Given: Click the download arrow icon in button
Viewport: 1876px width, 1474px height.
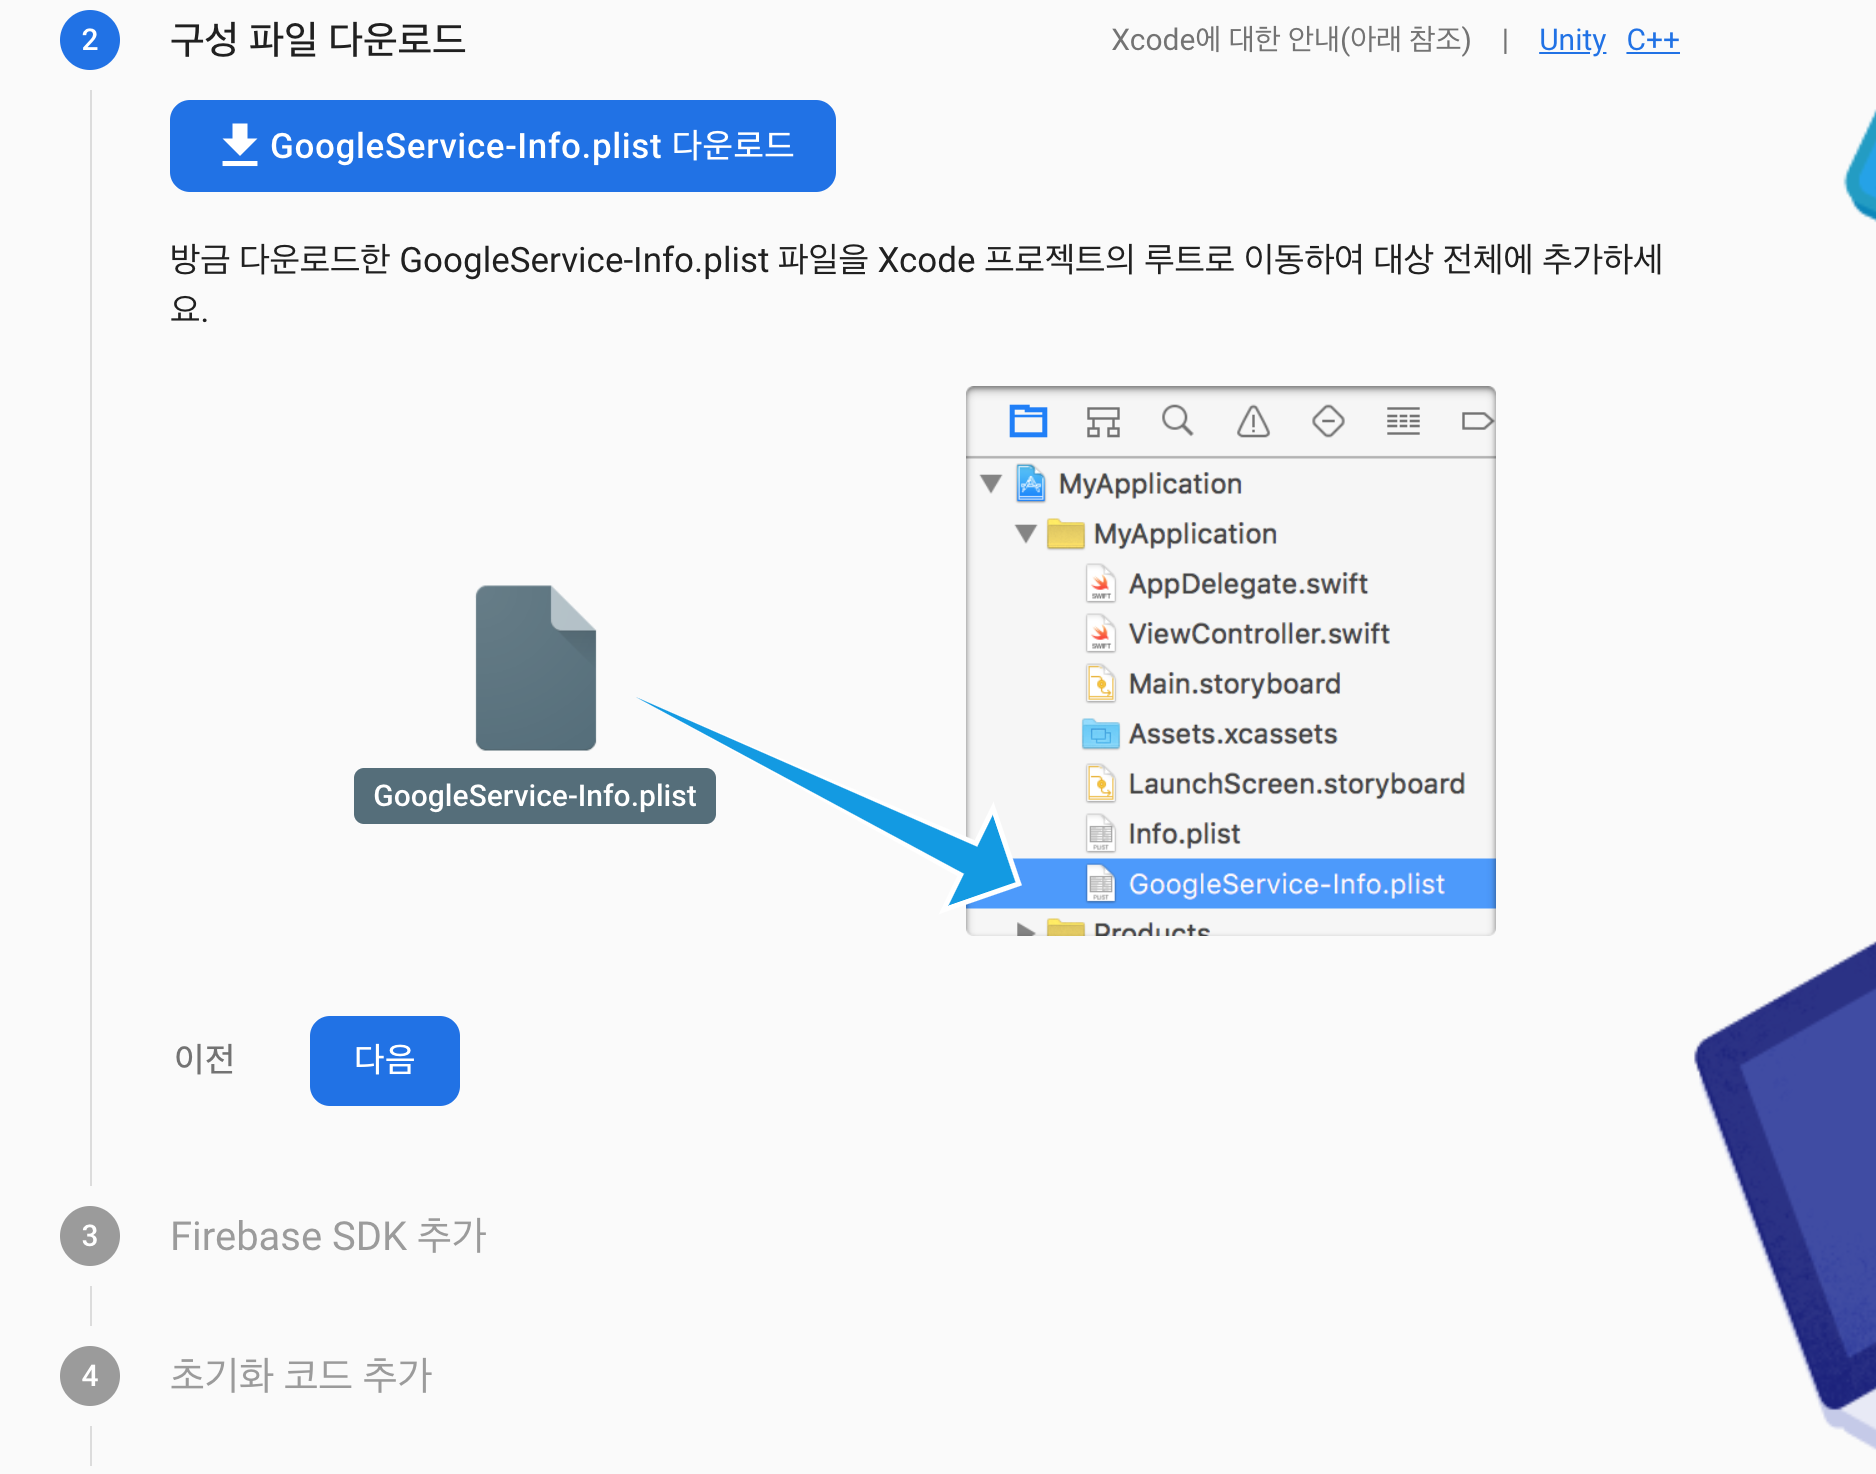Looking at the screenshot, I should (x=240, y=145).
